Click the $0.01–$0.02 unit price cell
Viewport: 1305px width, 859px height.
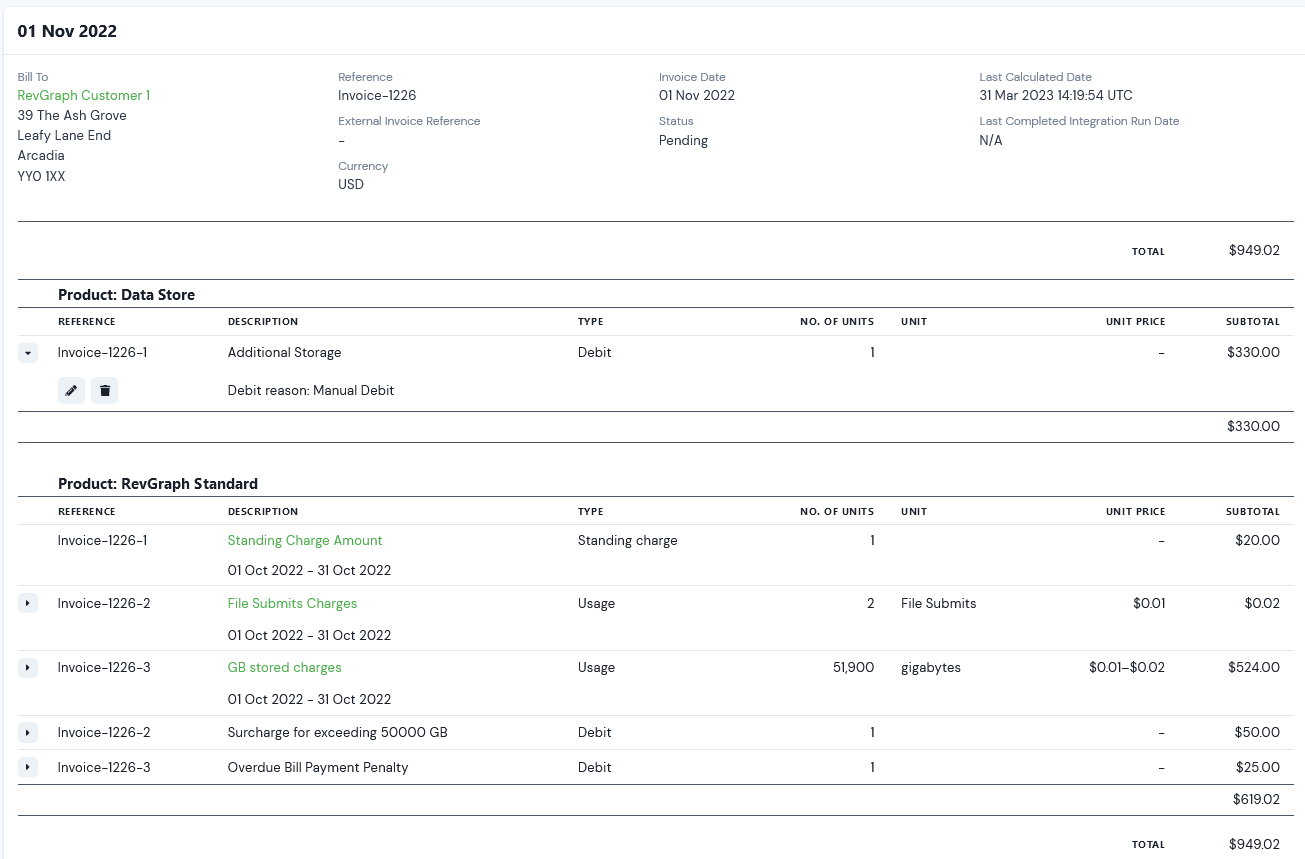pos(1127,667)
